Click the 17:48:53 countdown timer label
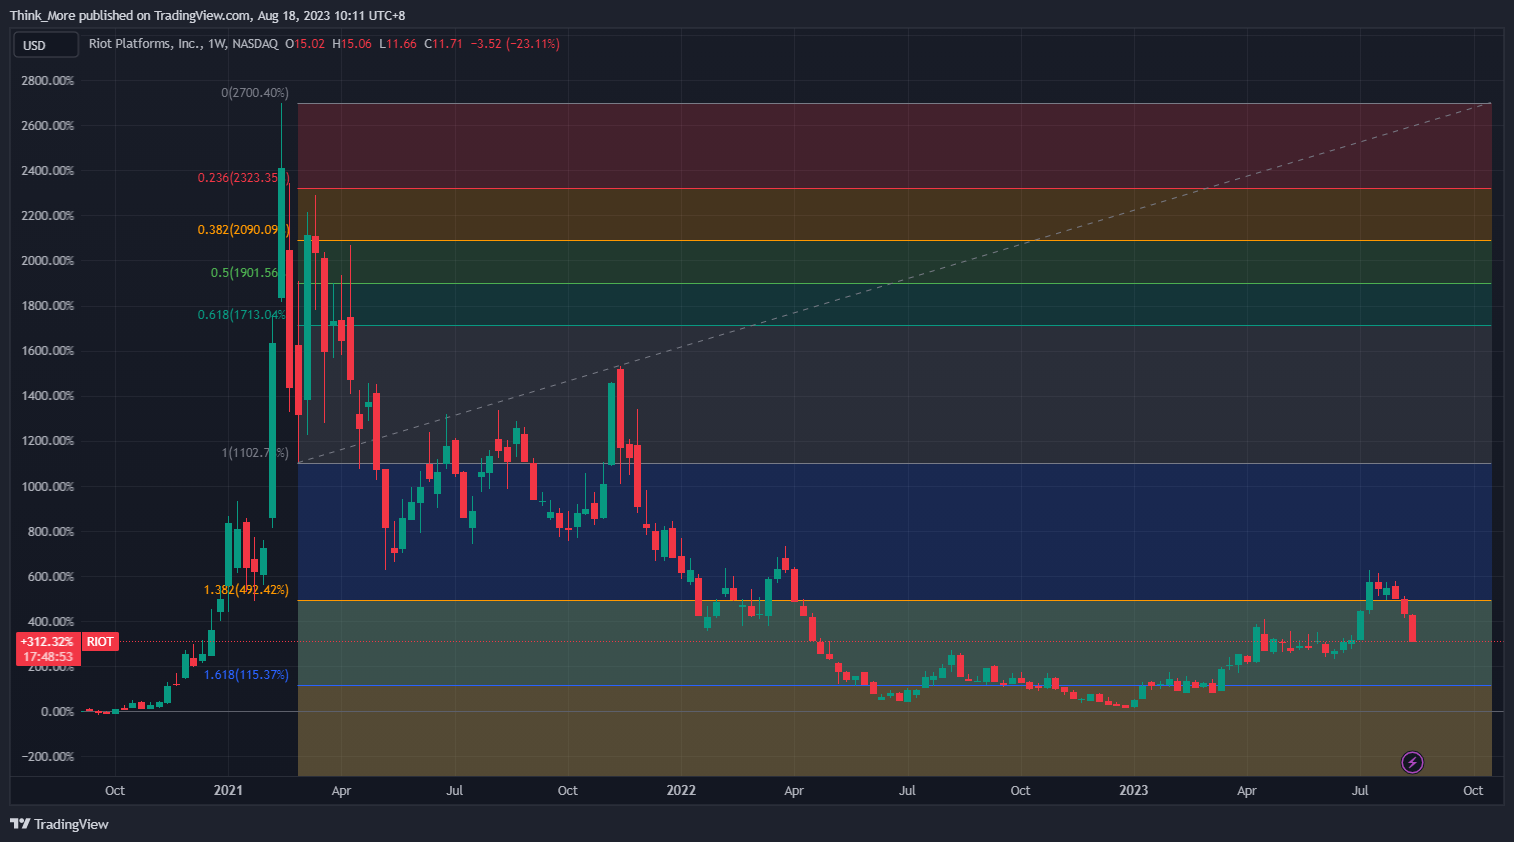Screen dimensions: 1514x842 tap(47, 657)
